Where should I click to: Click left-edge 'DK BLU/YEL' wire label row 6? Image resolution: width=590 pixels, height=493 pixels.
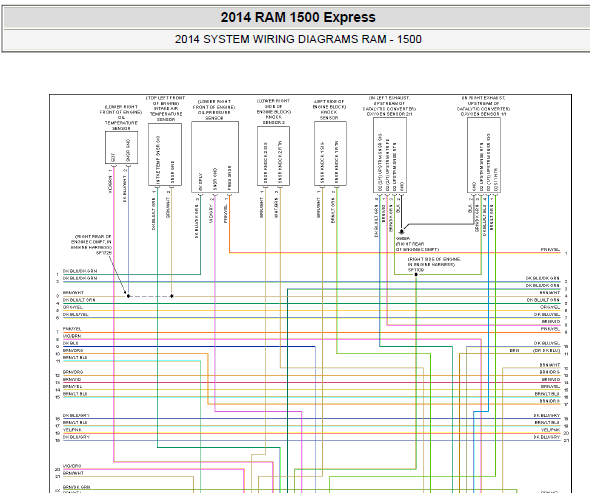click(76, 314)
